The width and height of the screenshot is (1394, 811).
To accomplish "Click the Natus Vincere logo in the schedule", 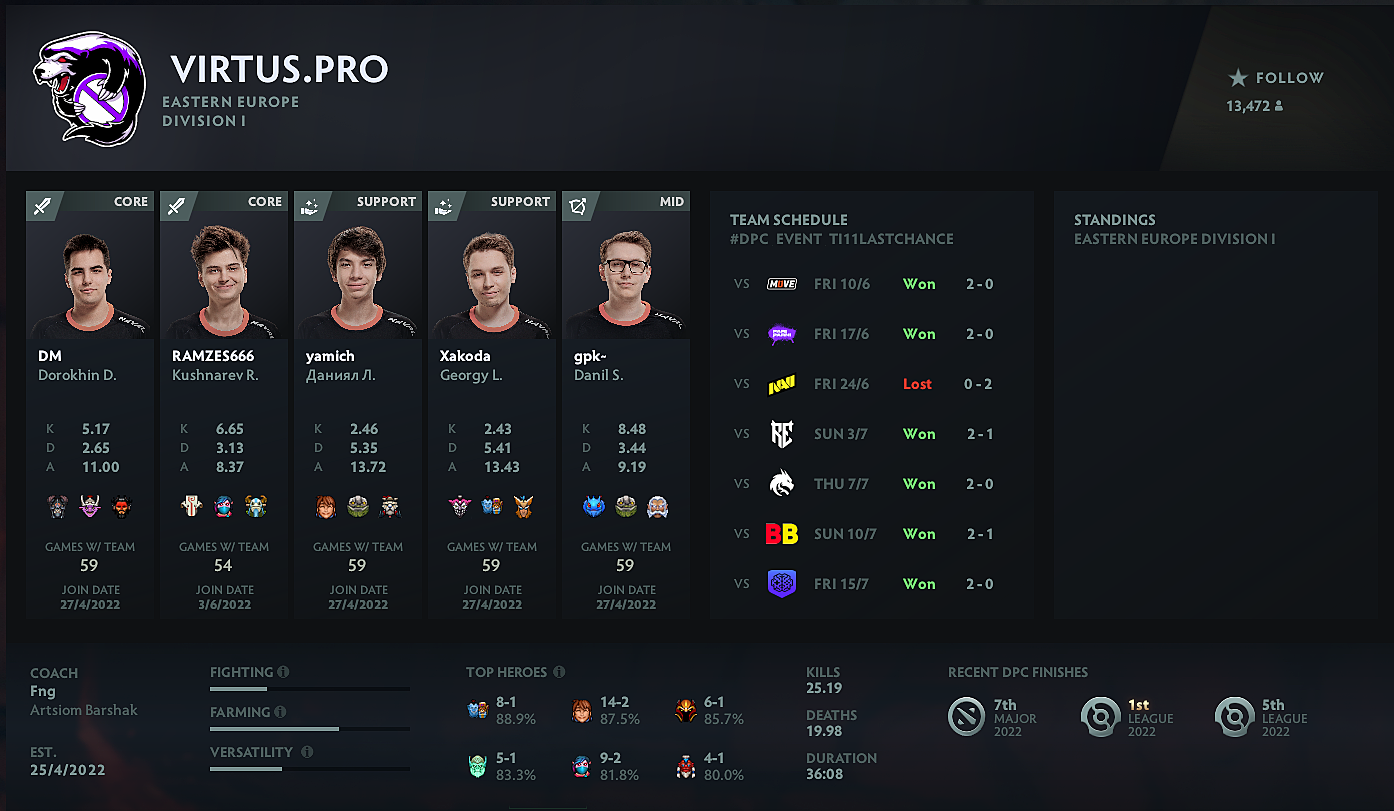I will coord(781,384).
